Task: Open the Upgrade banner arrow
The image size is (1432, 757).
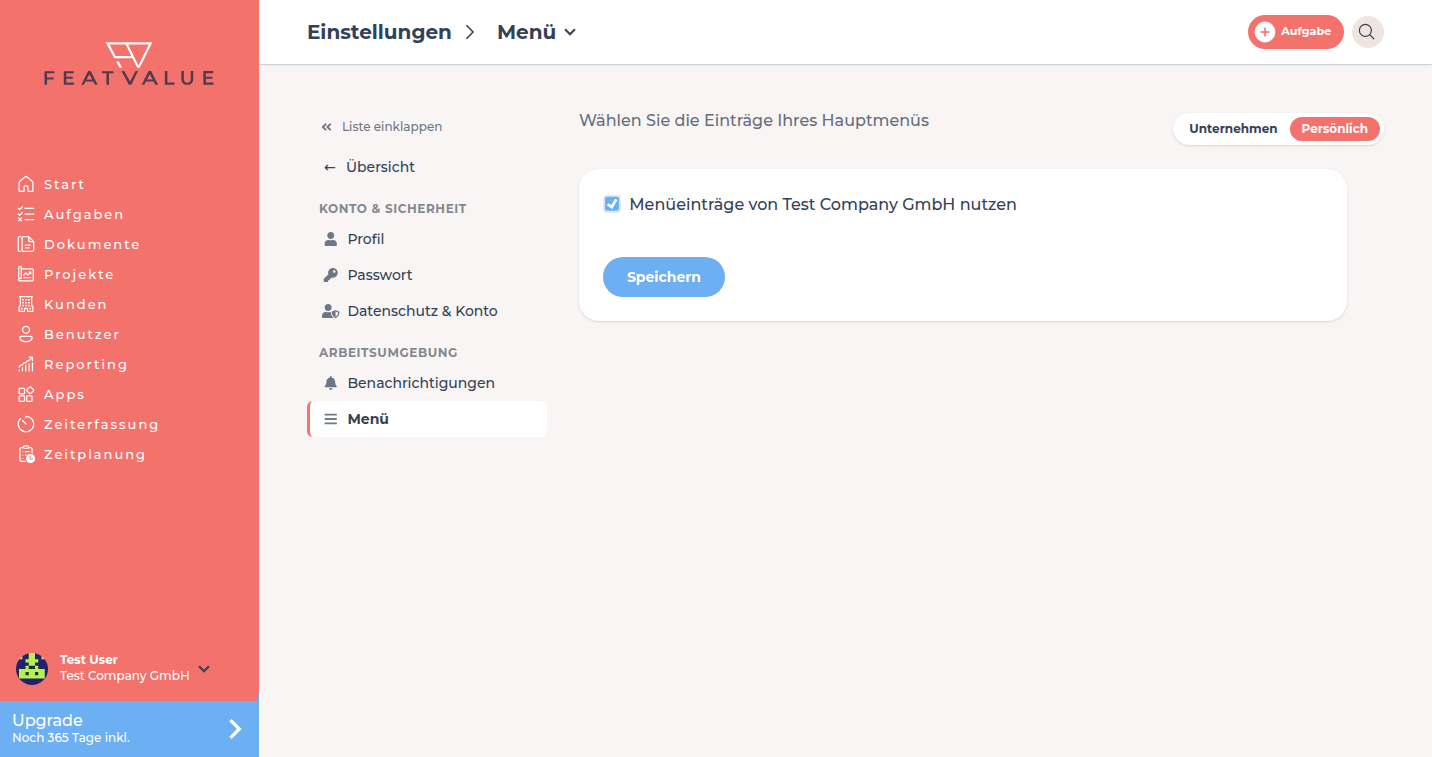Action: [235, 729]
